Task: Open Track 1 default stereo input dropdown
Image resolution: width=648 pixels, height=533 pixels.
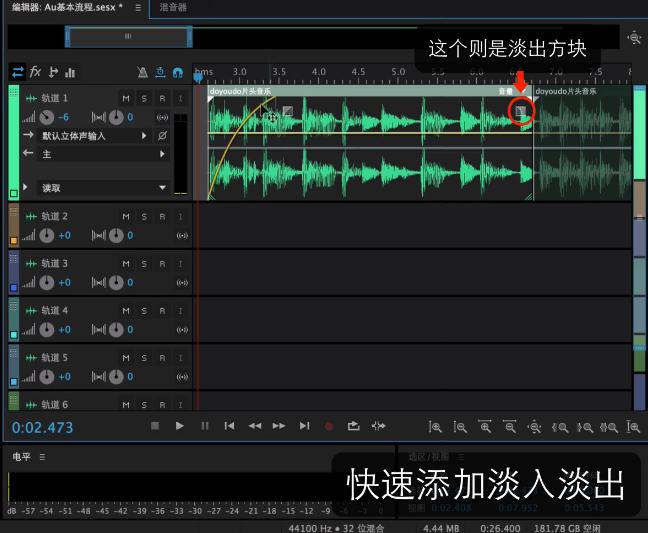Action: point(94,136)
